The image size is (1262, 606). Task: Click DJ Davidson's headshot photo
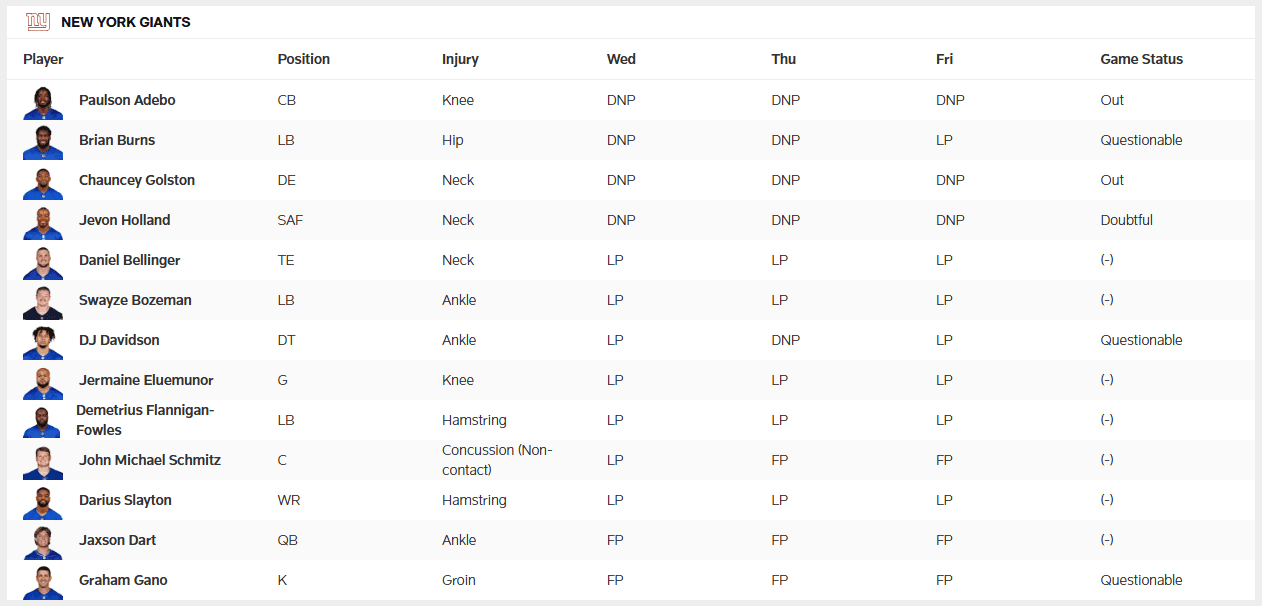click(42, 342)
